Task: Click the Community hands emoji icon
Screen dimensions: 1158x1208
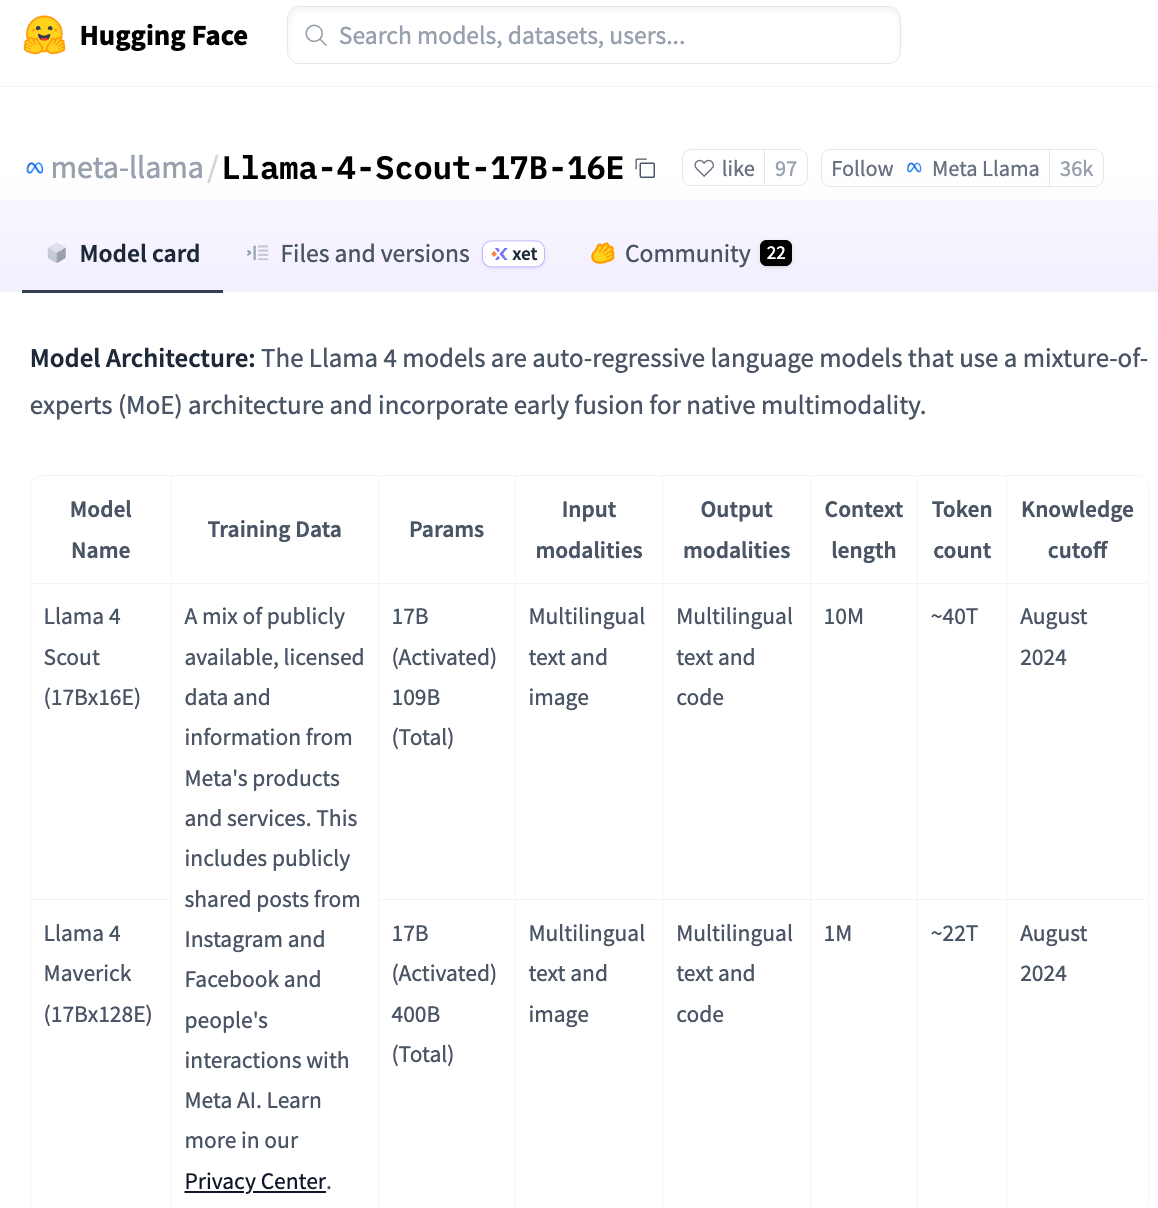Action: [x=602, y=253]
